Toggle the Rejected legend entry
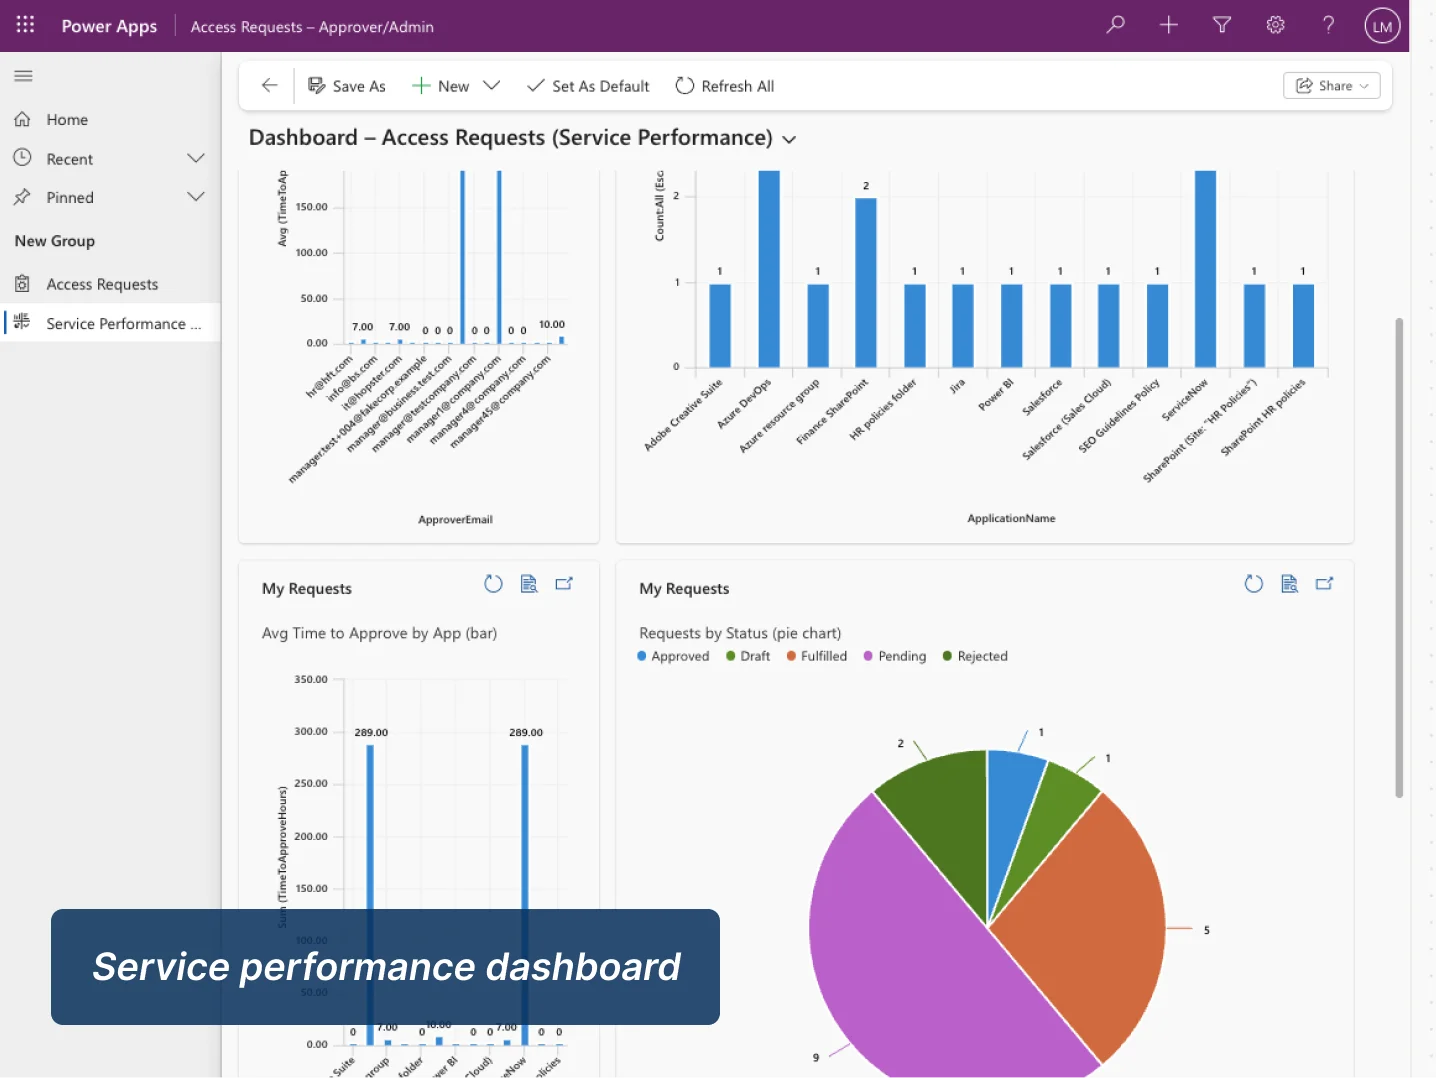Image resolution: width=1436 pixels, height=1078 pixels. (x=975, y=655)
